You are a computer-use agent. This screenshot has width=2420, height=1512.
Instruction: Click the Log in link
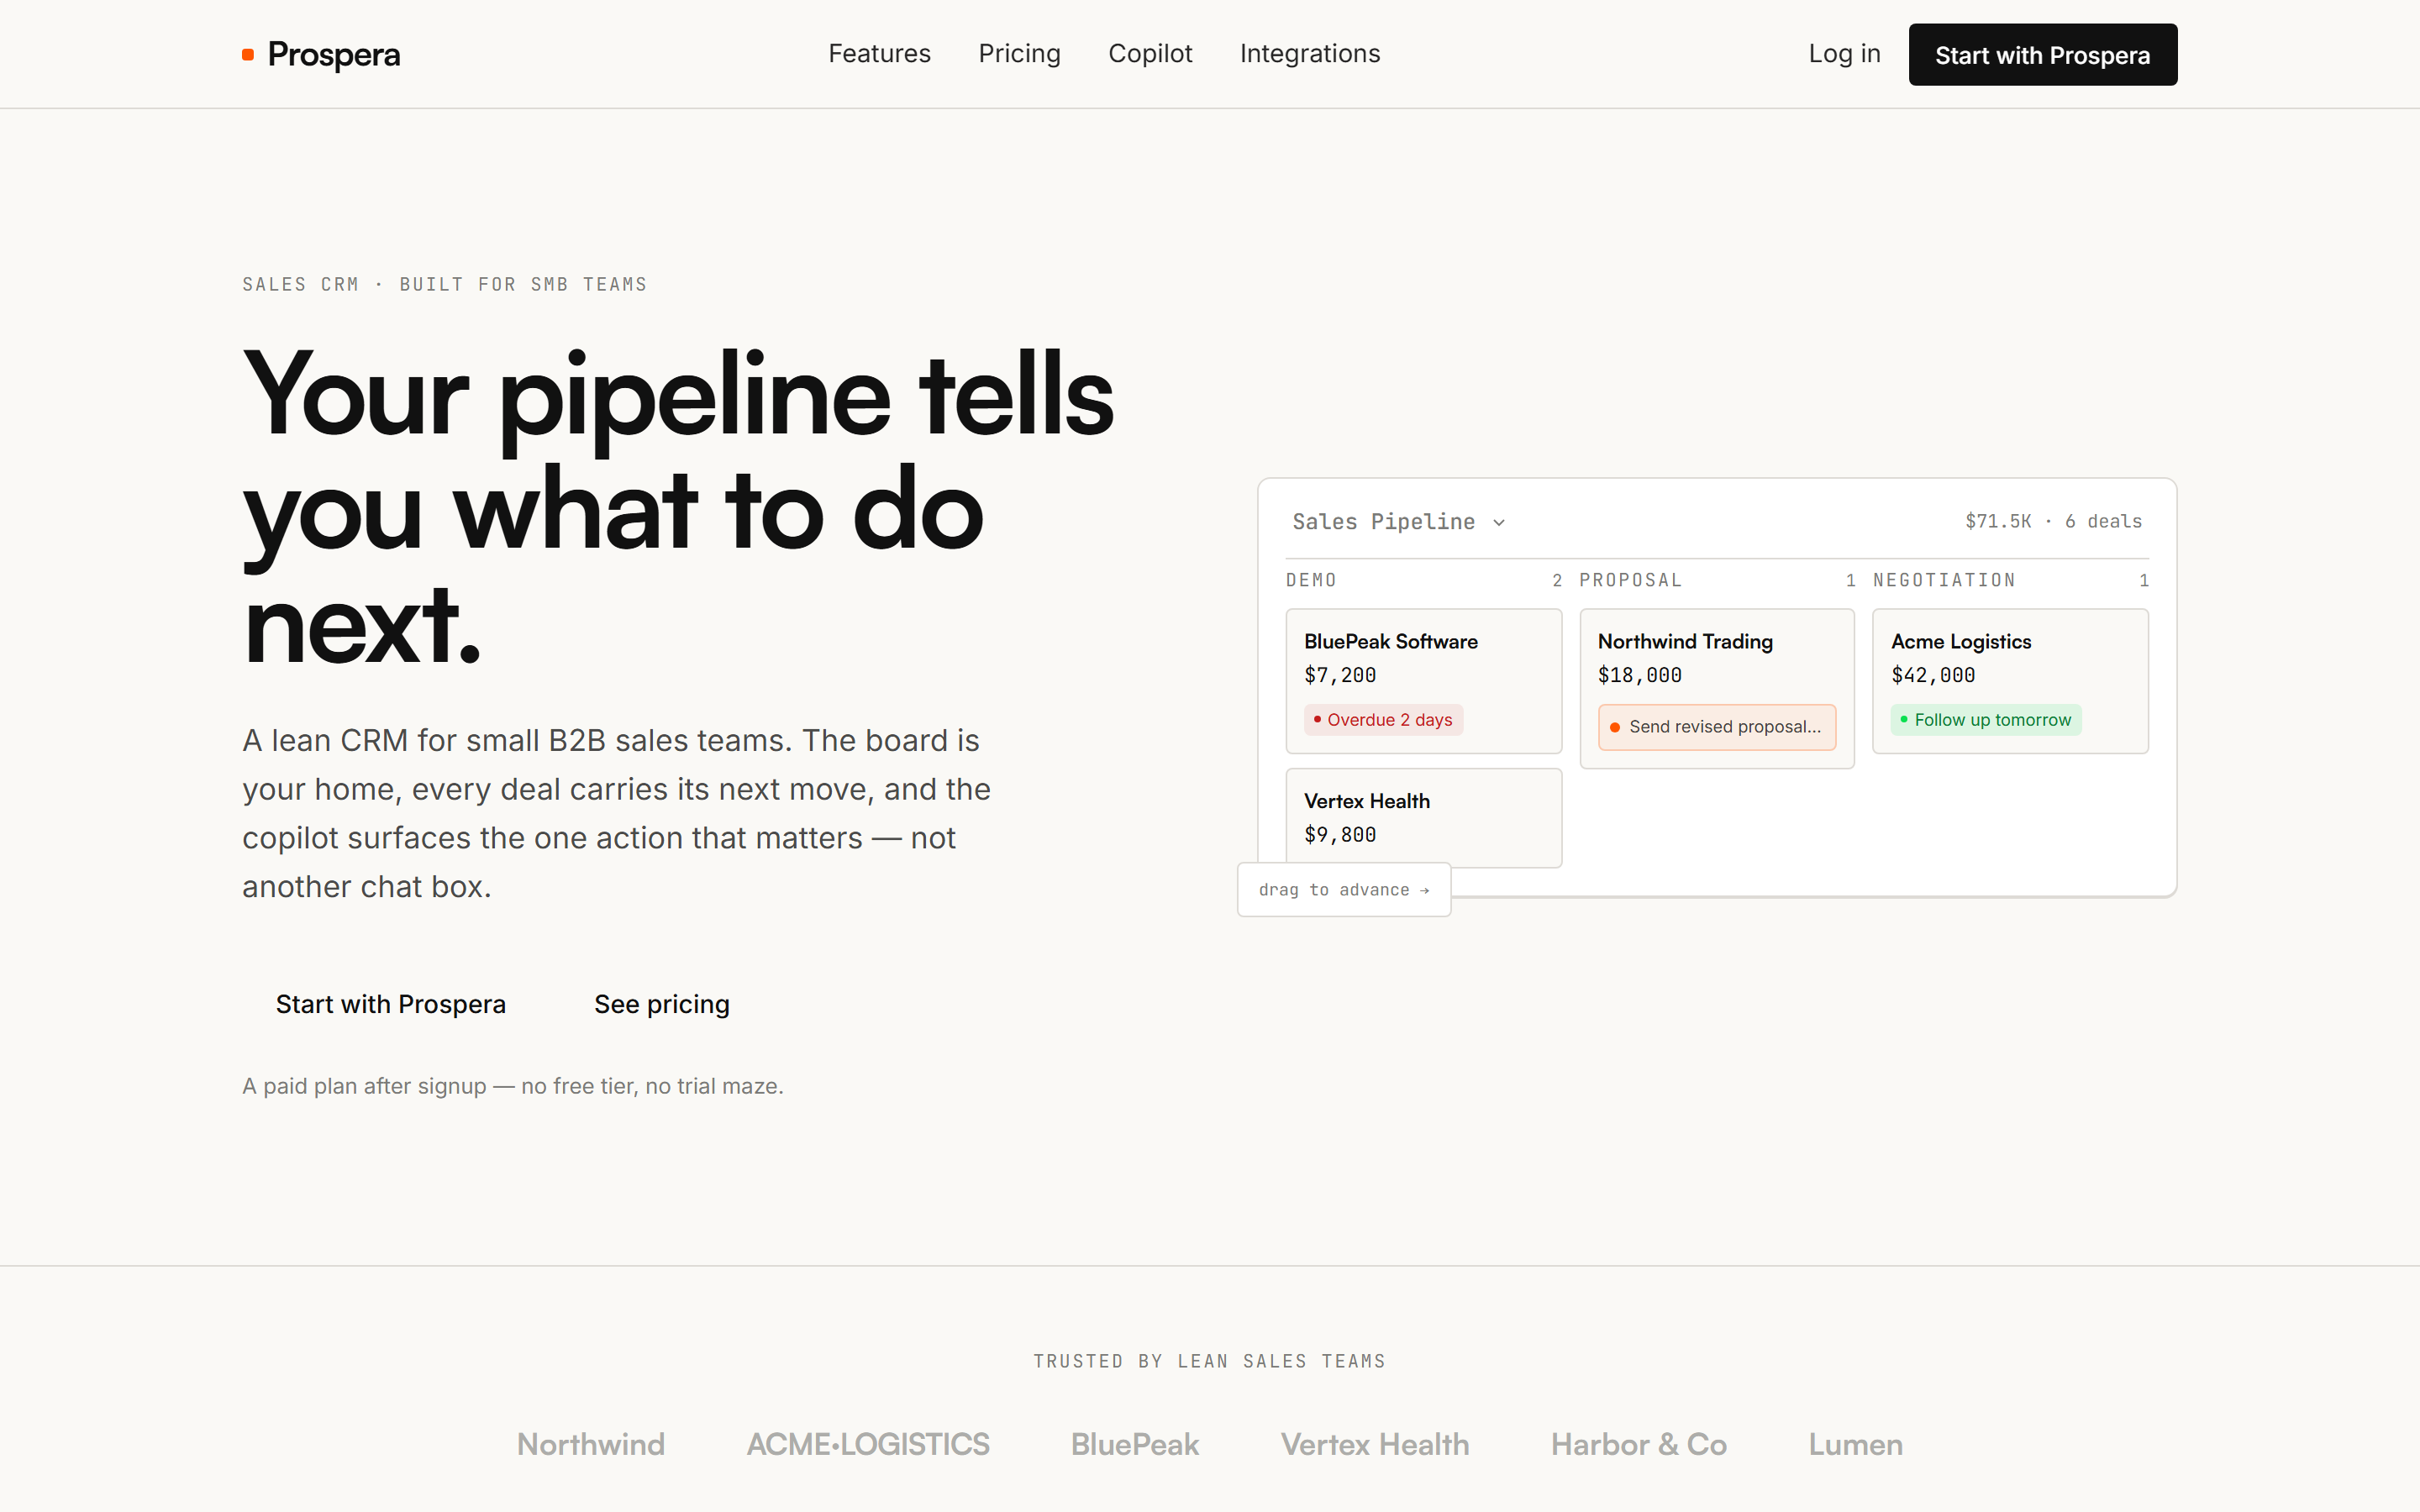click(1844, 54)
